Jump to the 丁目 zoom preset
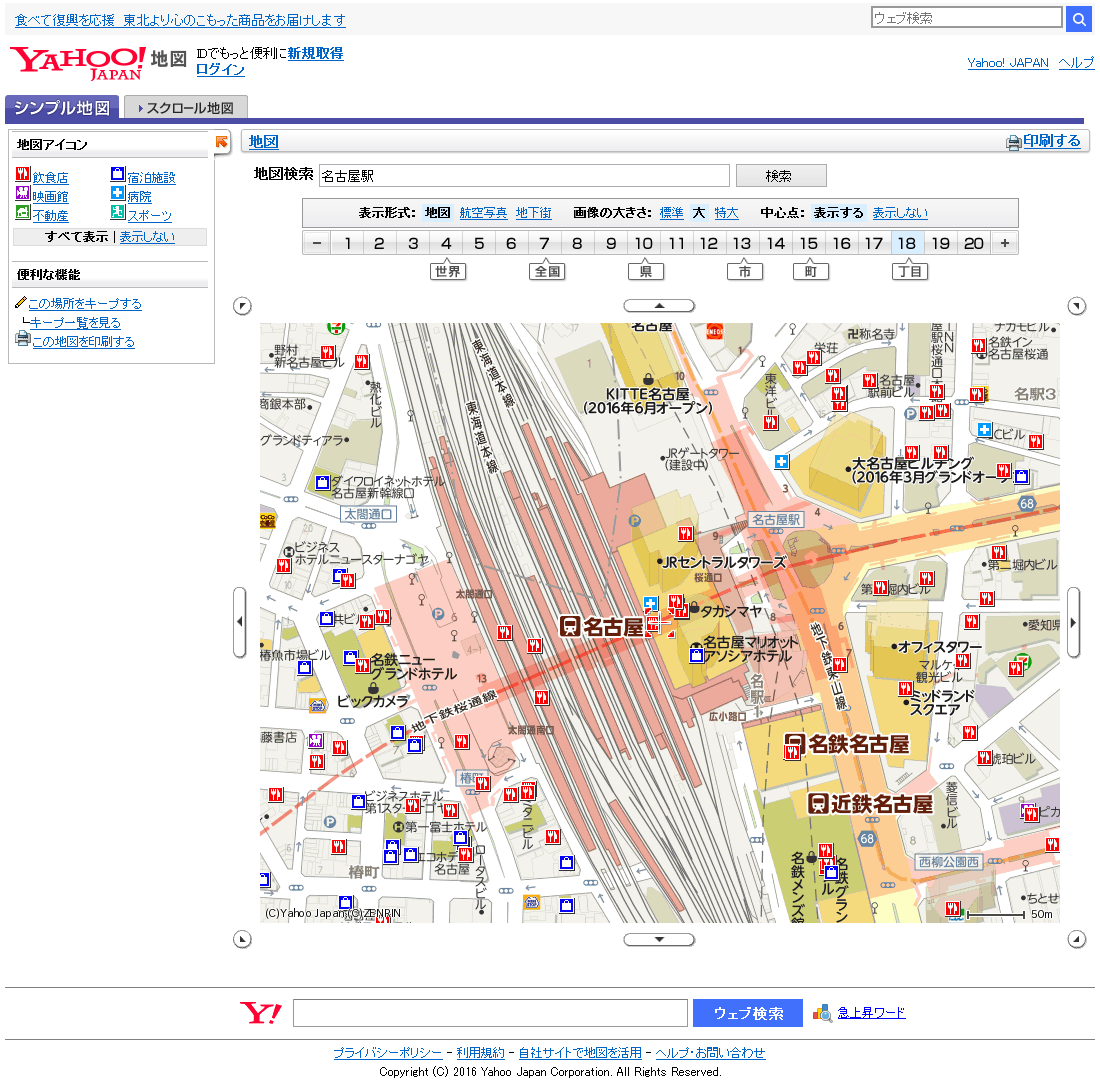The width and height of the screenshot is (1100, 1084). point(910,271)
